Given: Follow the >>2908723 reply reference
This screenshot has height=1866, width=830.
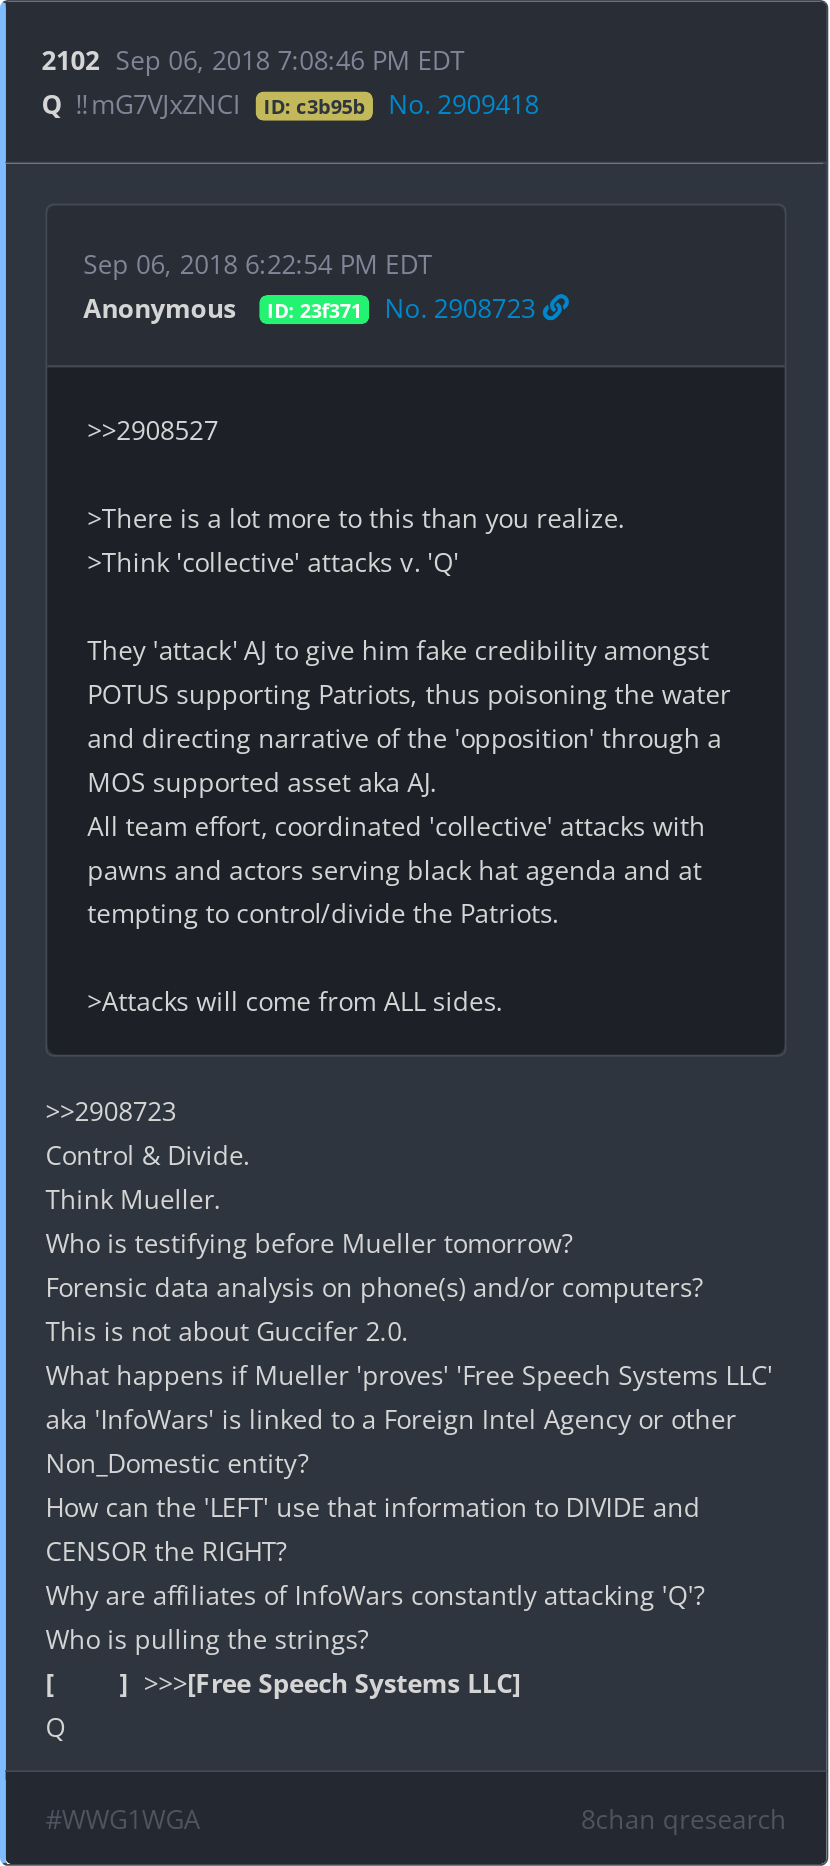Looking at the screenshot, I should [x=111, y=1112].
